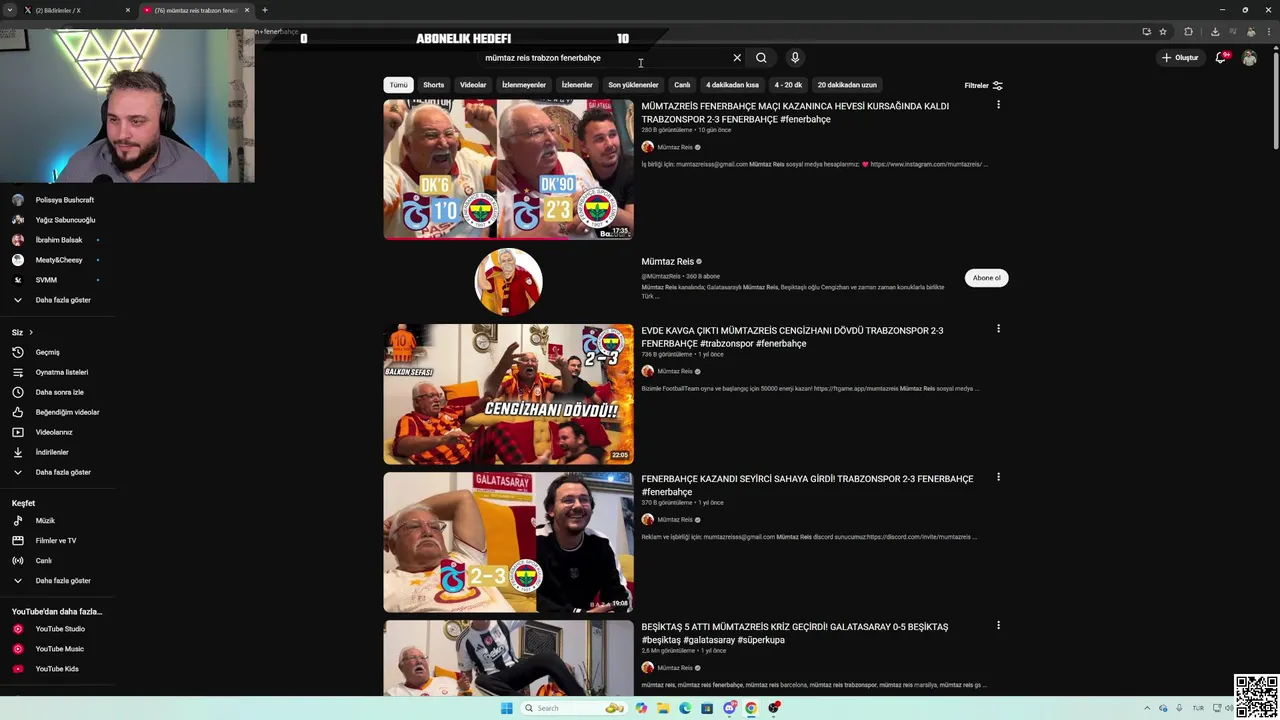Open Mümtaz Reis channel name in channel result

[x=667, y=262]
